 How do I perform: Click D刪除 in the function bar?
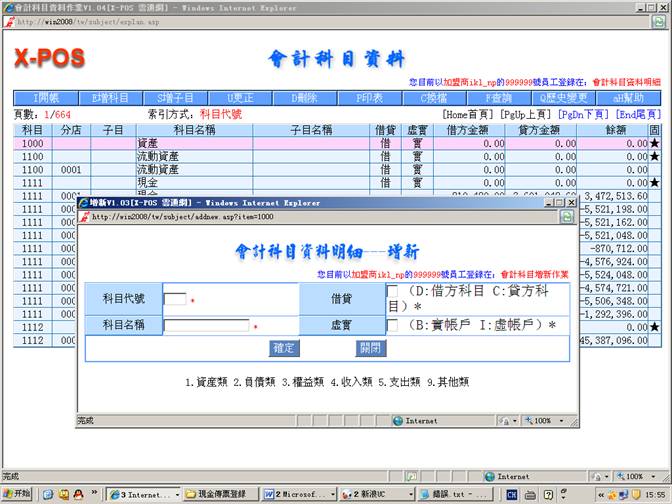304,98
